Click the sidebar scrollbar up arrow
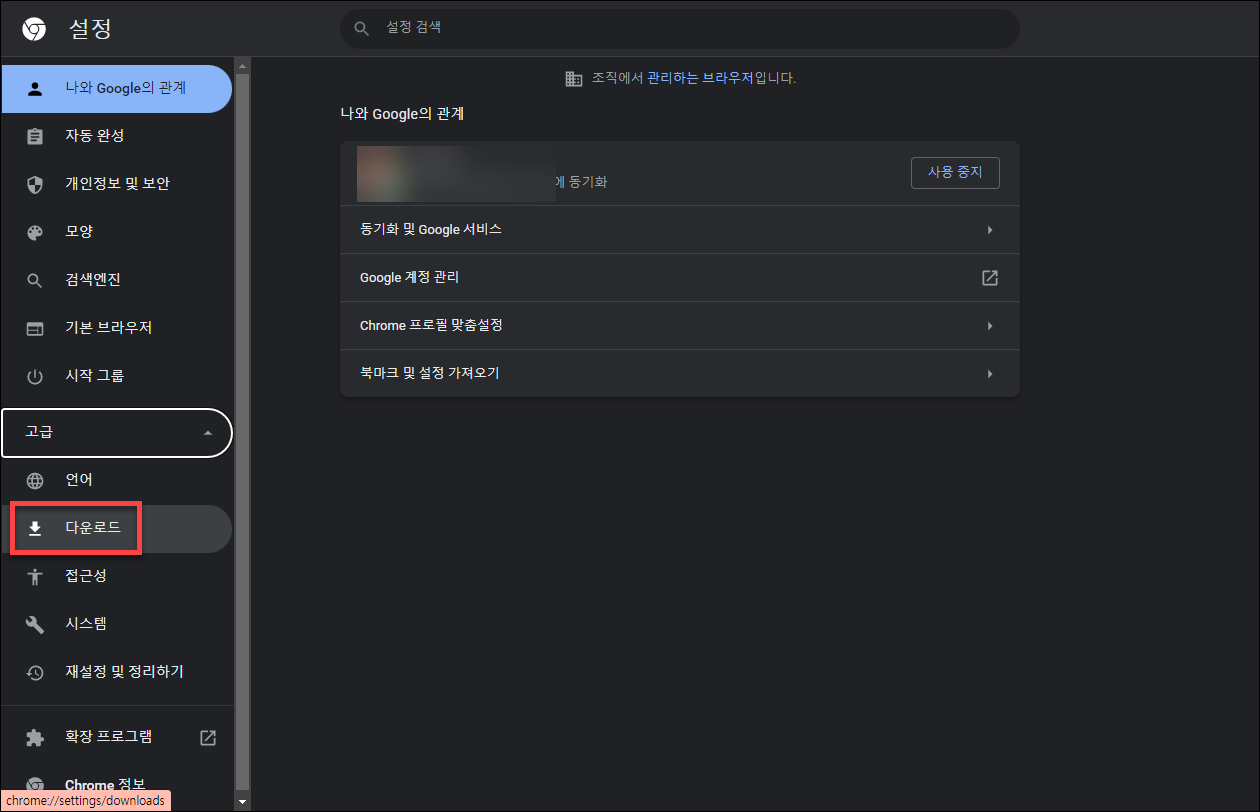1260x812 pixels. click(x=241, y=66)
